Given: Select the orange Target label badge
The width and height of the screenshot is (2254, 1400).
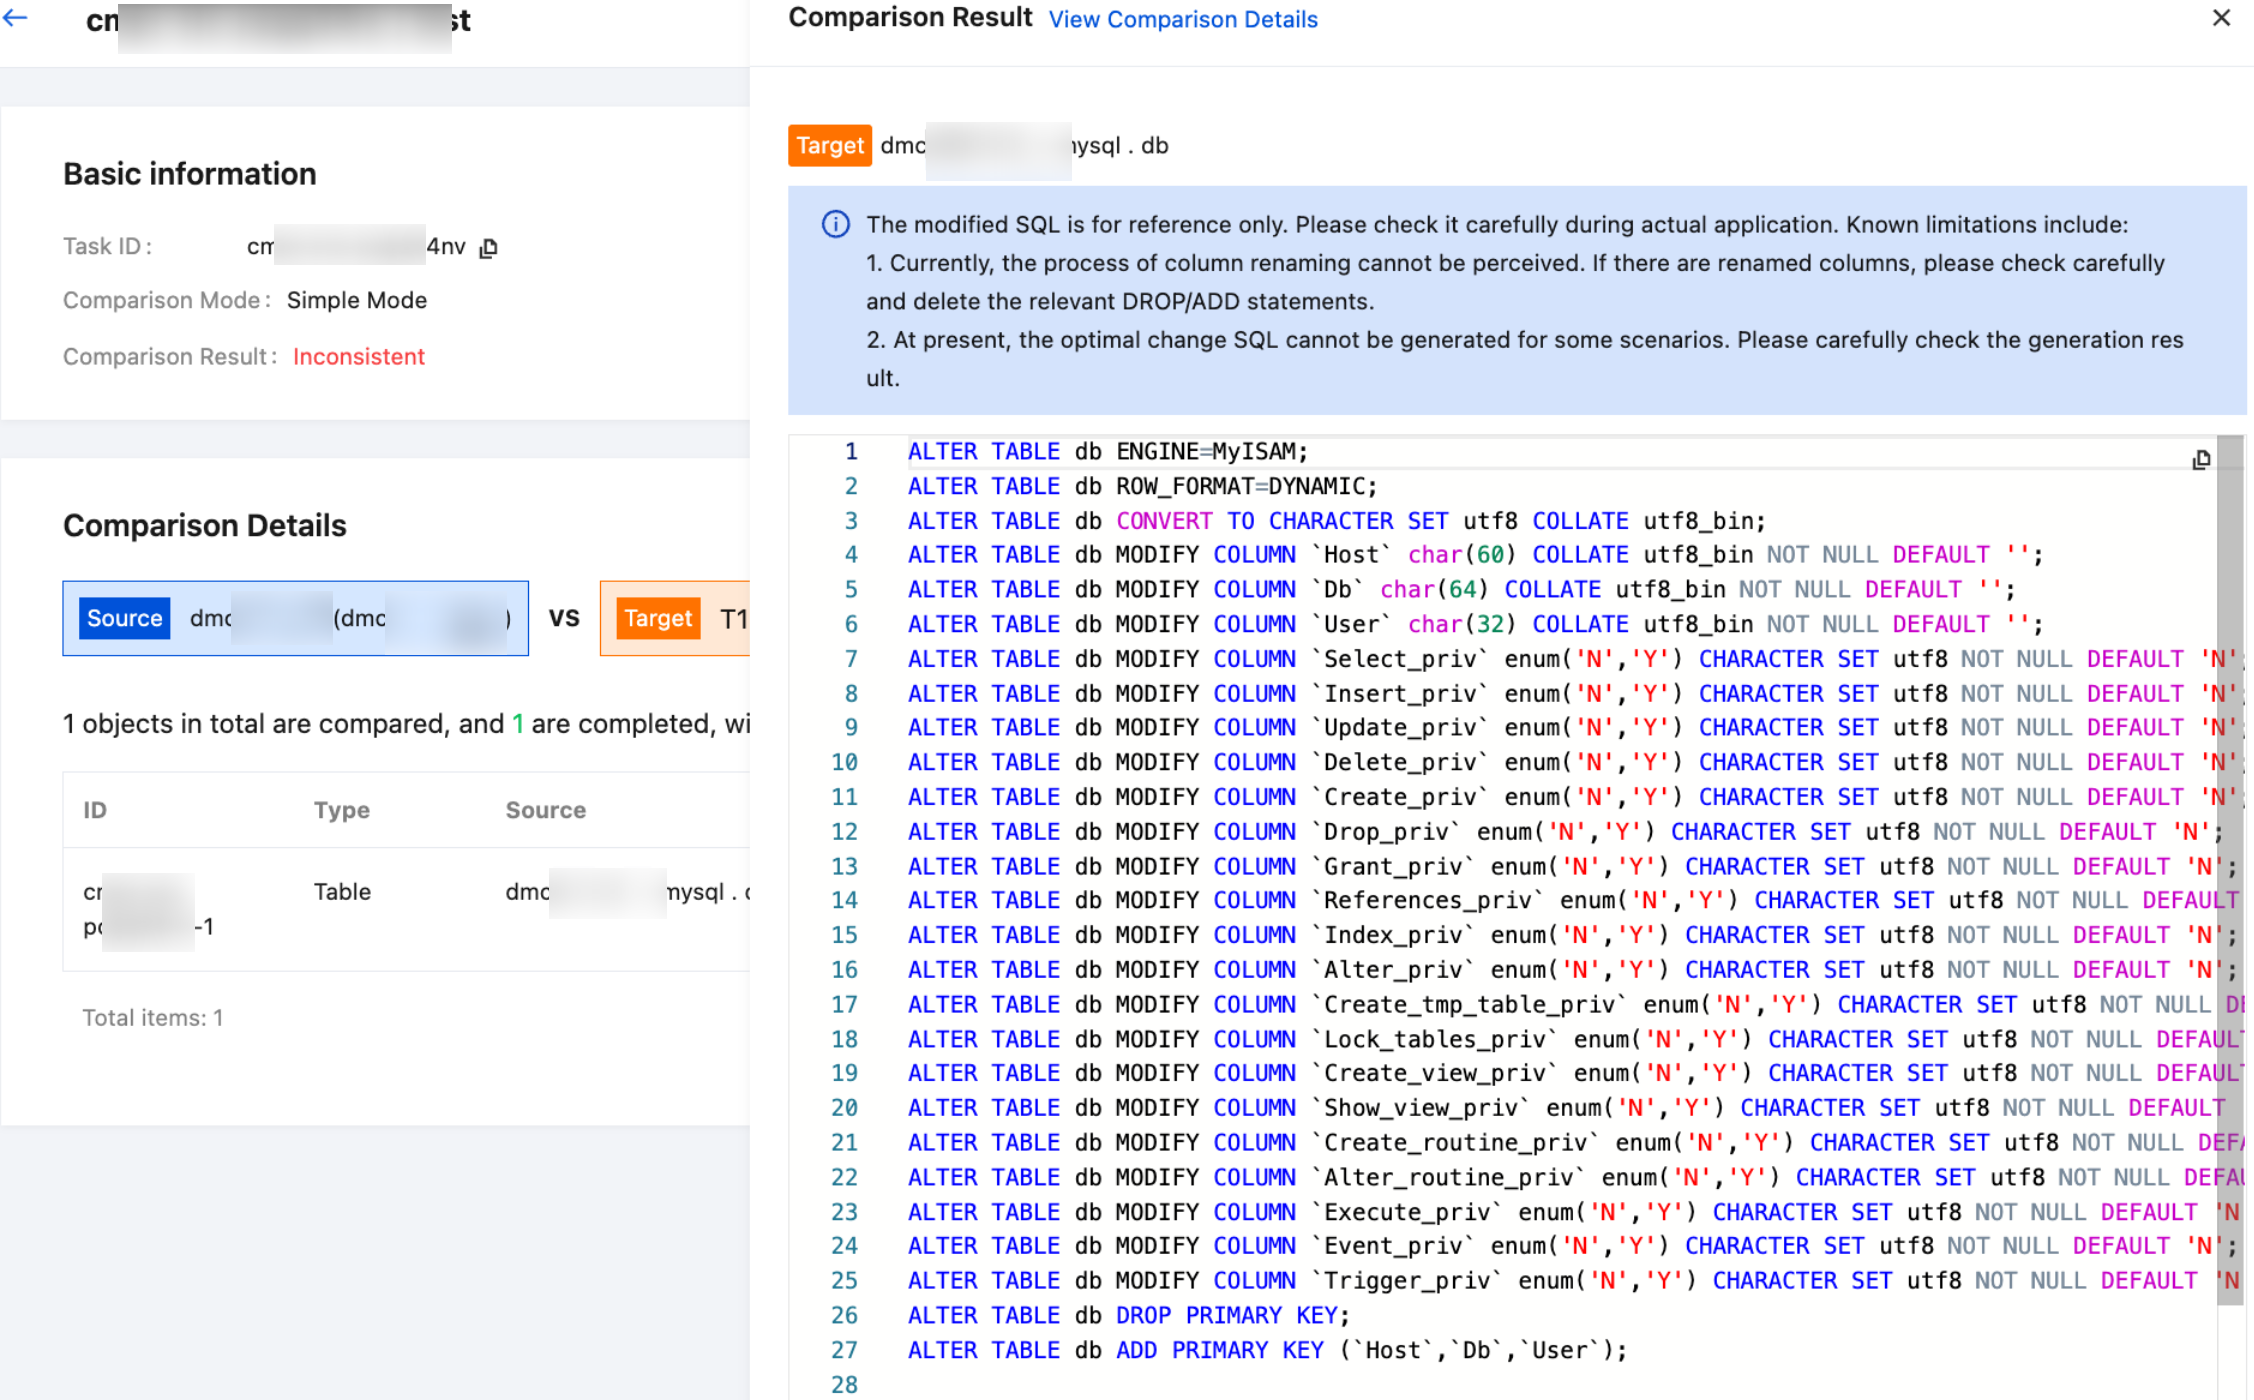Looking at the screenshot, I should (x=829, y=145).
